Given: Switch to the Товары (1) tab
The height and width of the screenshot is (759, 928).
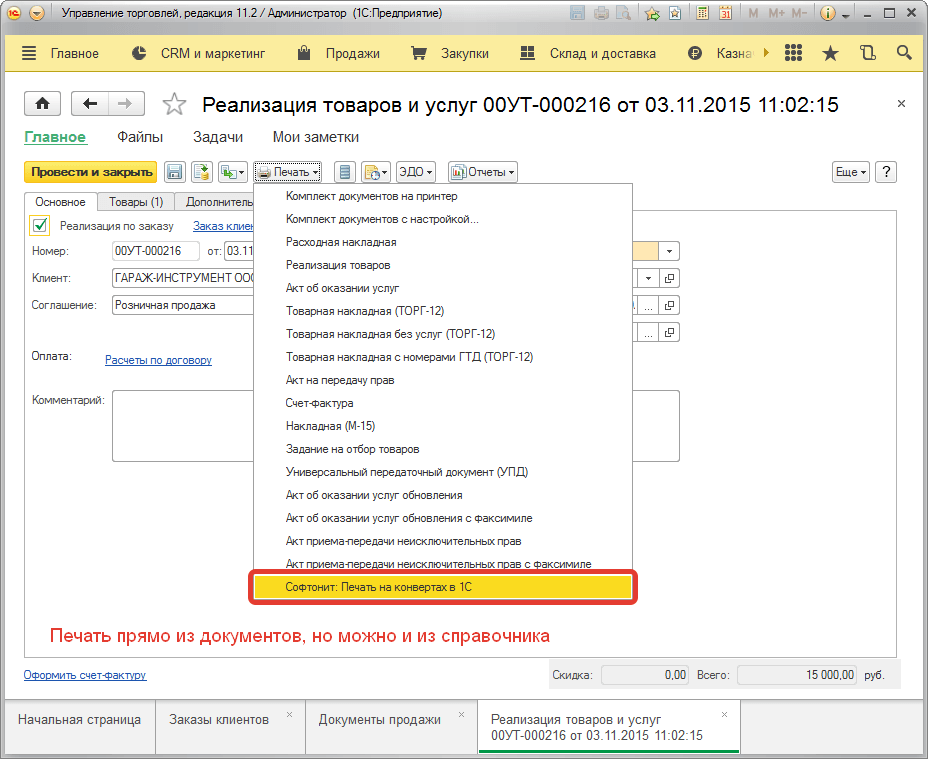Looking at the screenshot, I should pos(136,202).
